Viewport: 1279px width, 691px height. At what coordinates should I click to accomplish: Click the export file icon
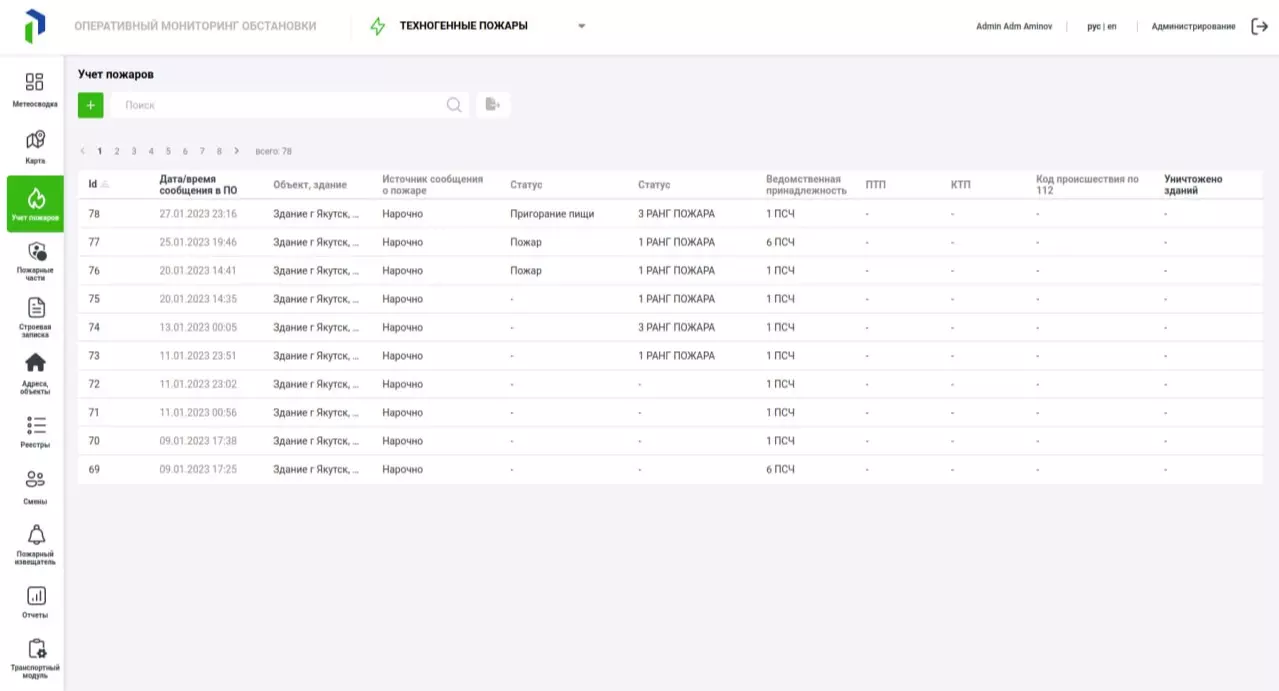pyautogui.click(x=492, y=105)
